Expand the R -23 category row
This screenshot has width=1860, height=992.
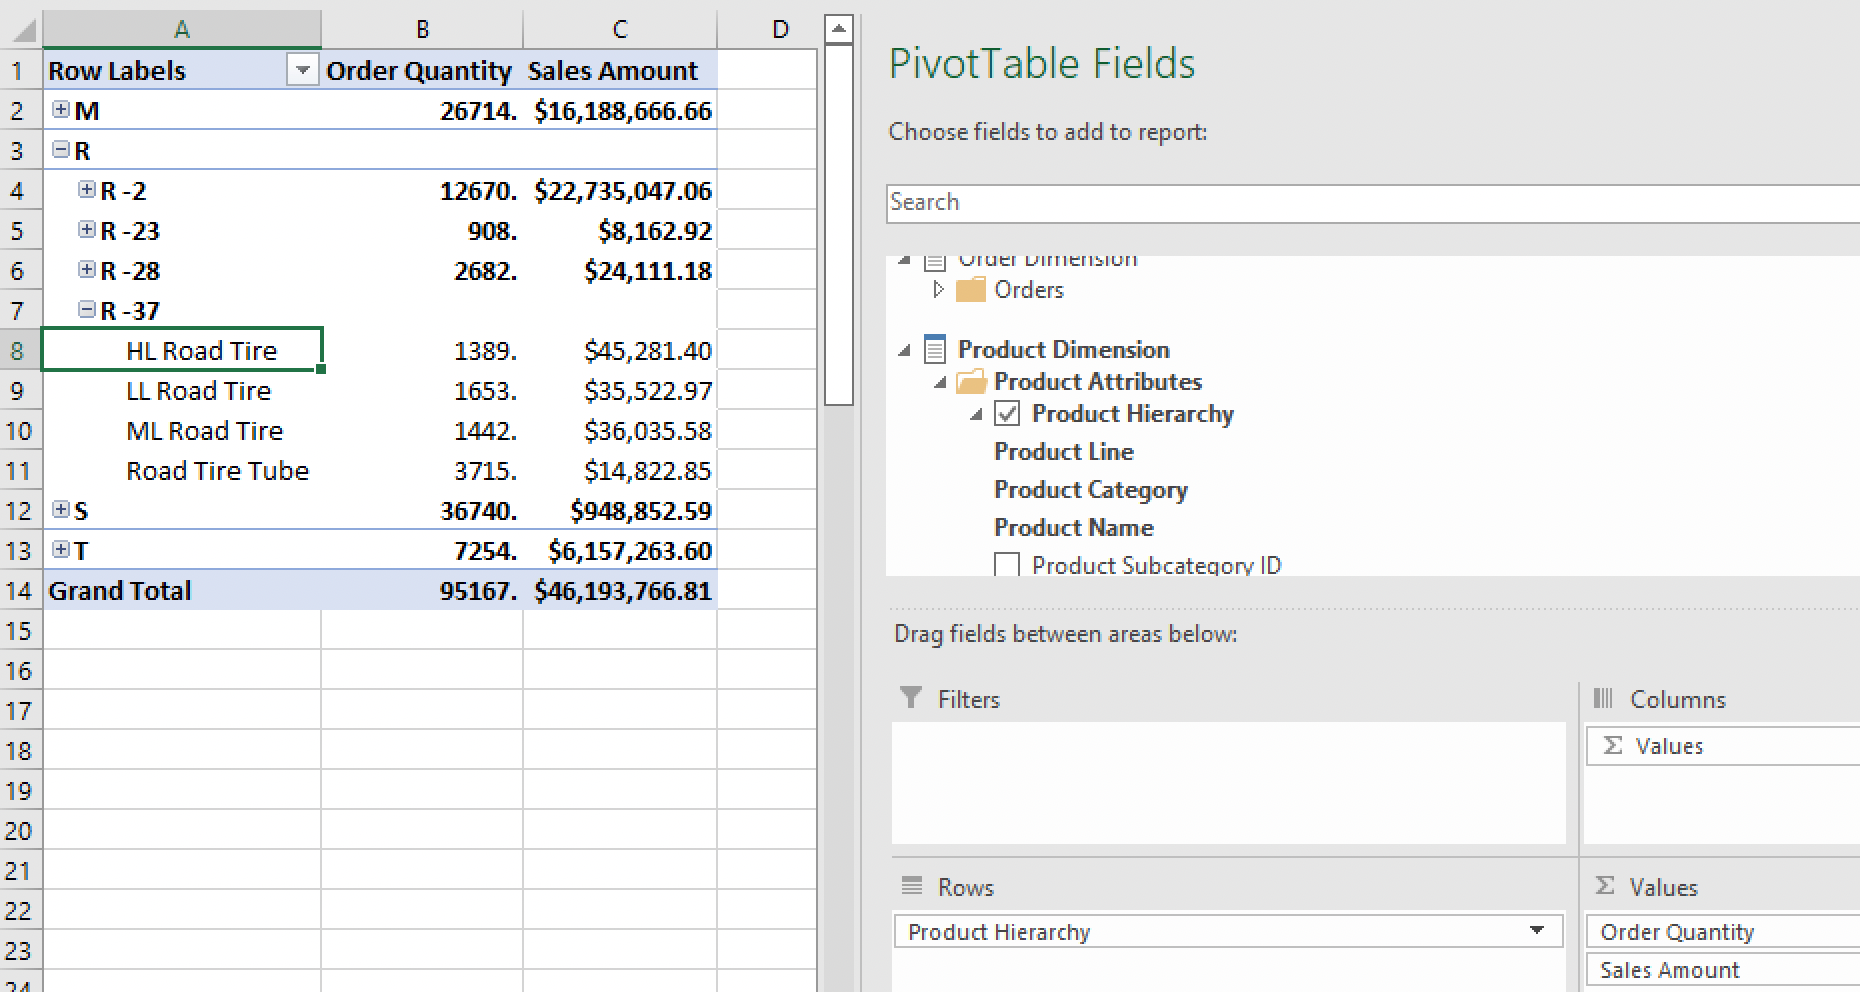click(87, 230)
